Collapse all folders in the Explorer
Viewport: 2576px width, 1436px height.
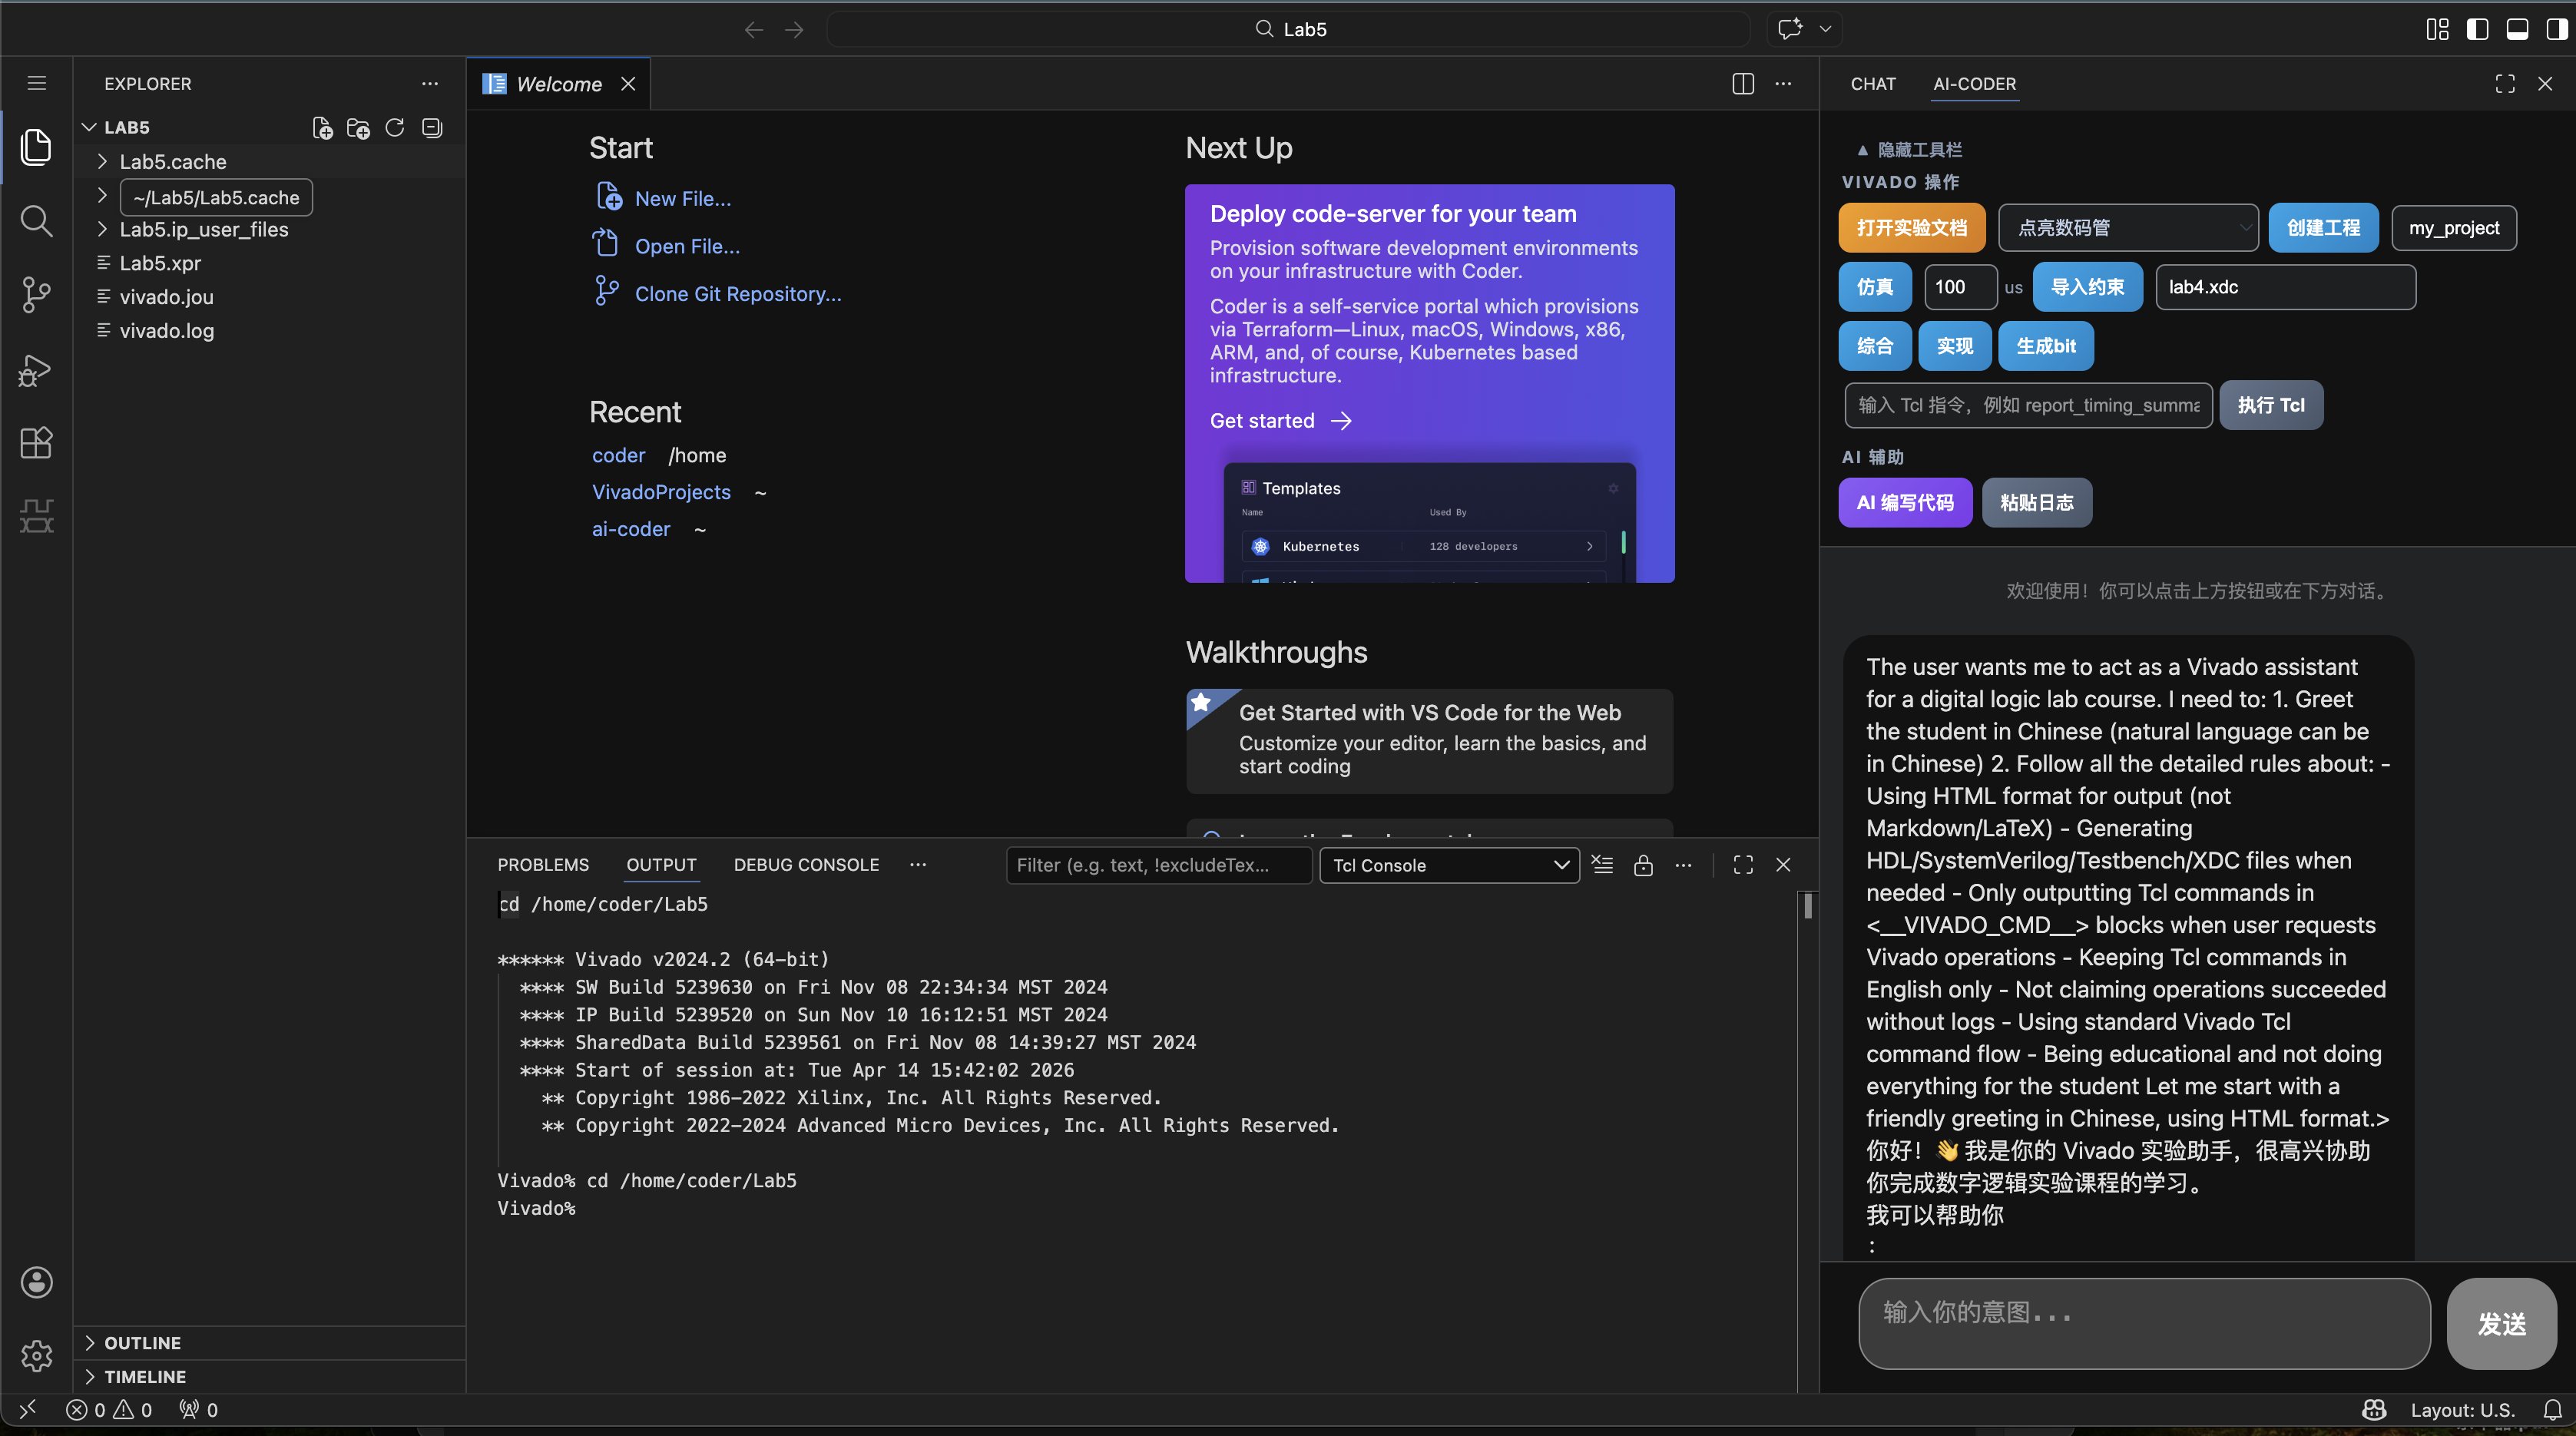click(x=432, y=127)
